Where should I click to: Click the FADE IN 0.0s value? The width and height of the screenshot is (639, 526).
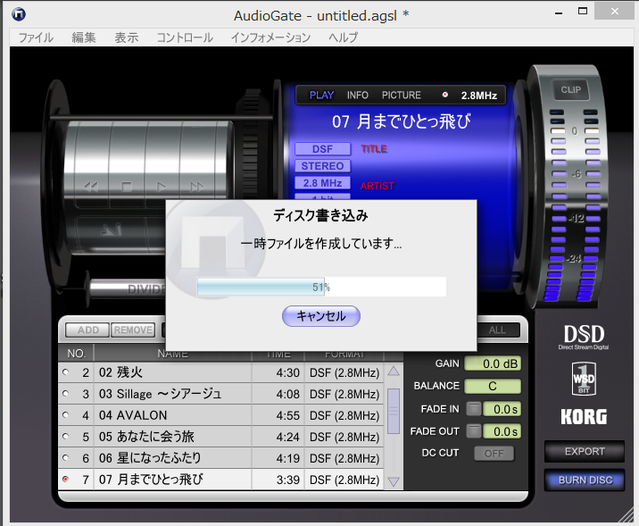click(502, 409)
